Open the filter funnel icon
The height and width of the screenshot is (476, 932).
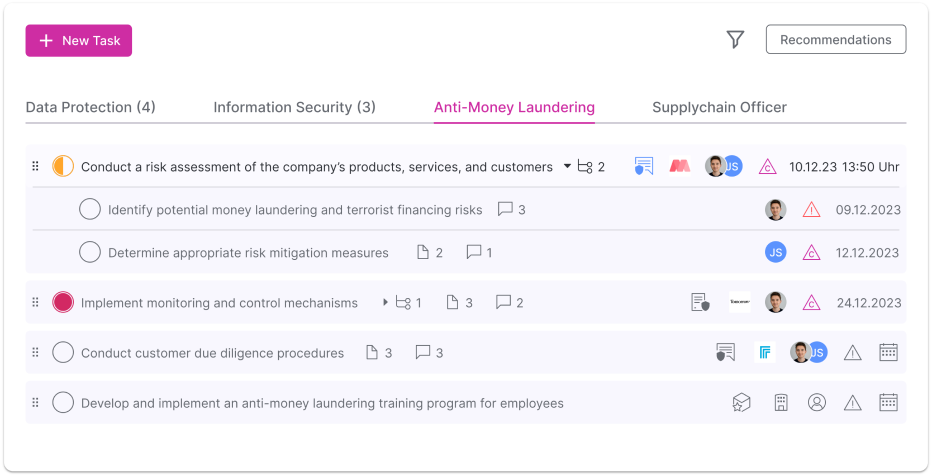pyautogui.click(x=735, y=40)
